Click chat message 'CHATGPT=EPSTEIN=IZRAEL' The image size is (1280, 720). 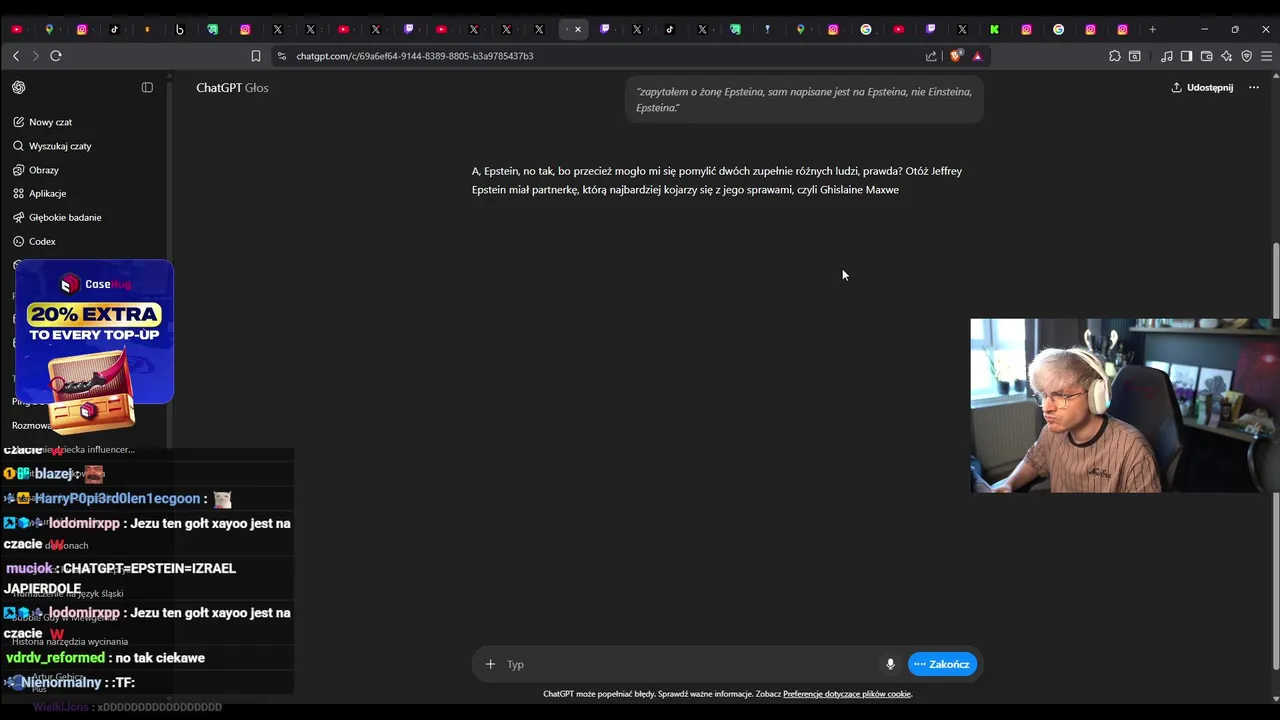pyautogui.click(x=149, y=568)
